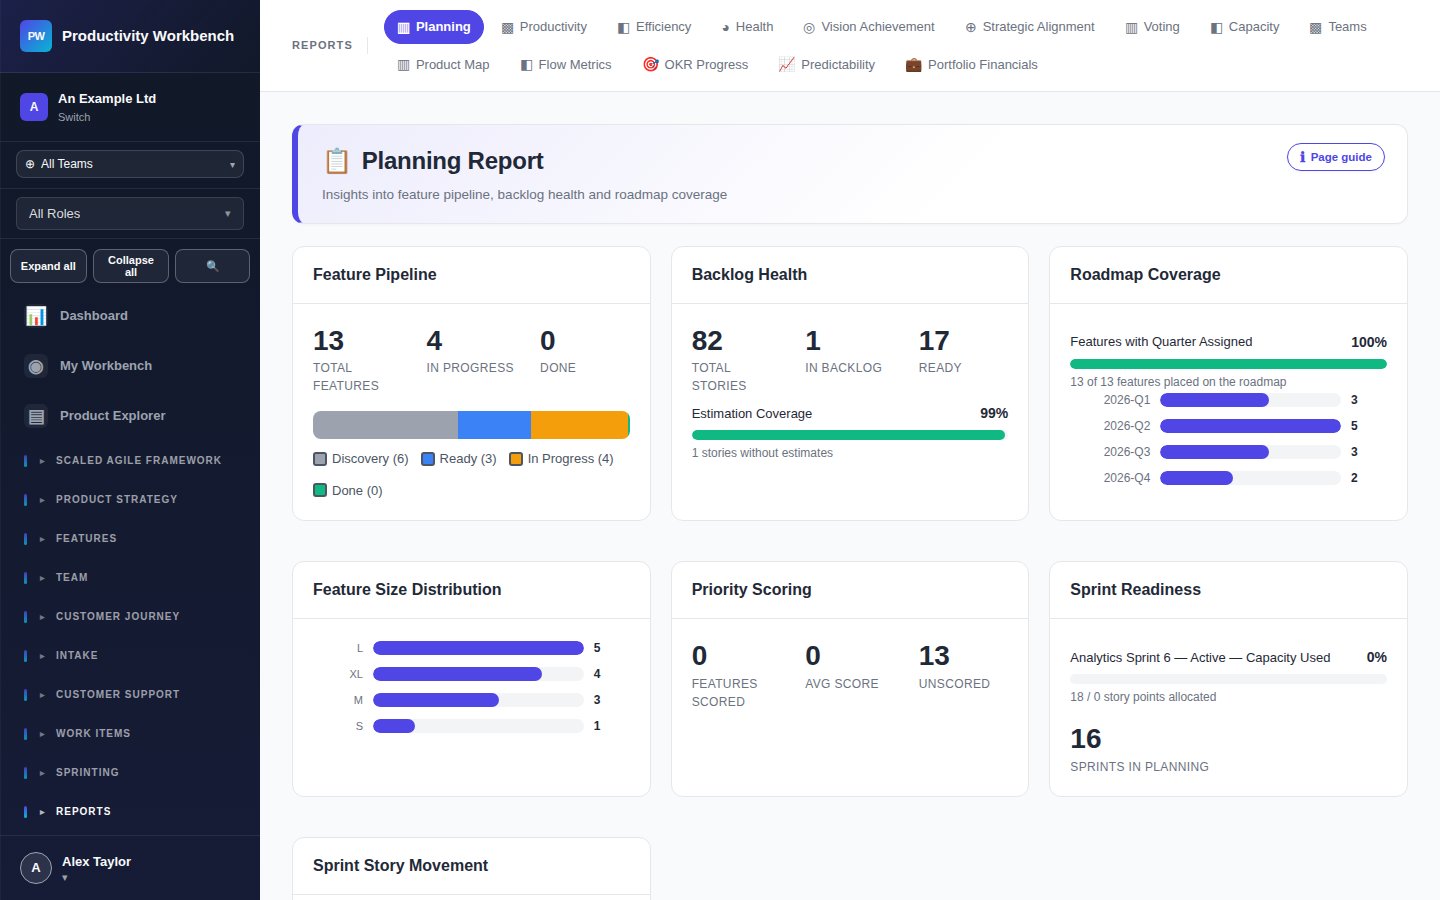Click the Page guide info icon

pyautogui.click(x=1302, y=157)
